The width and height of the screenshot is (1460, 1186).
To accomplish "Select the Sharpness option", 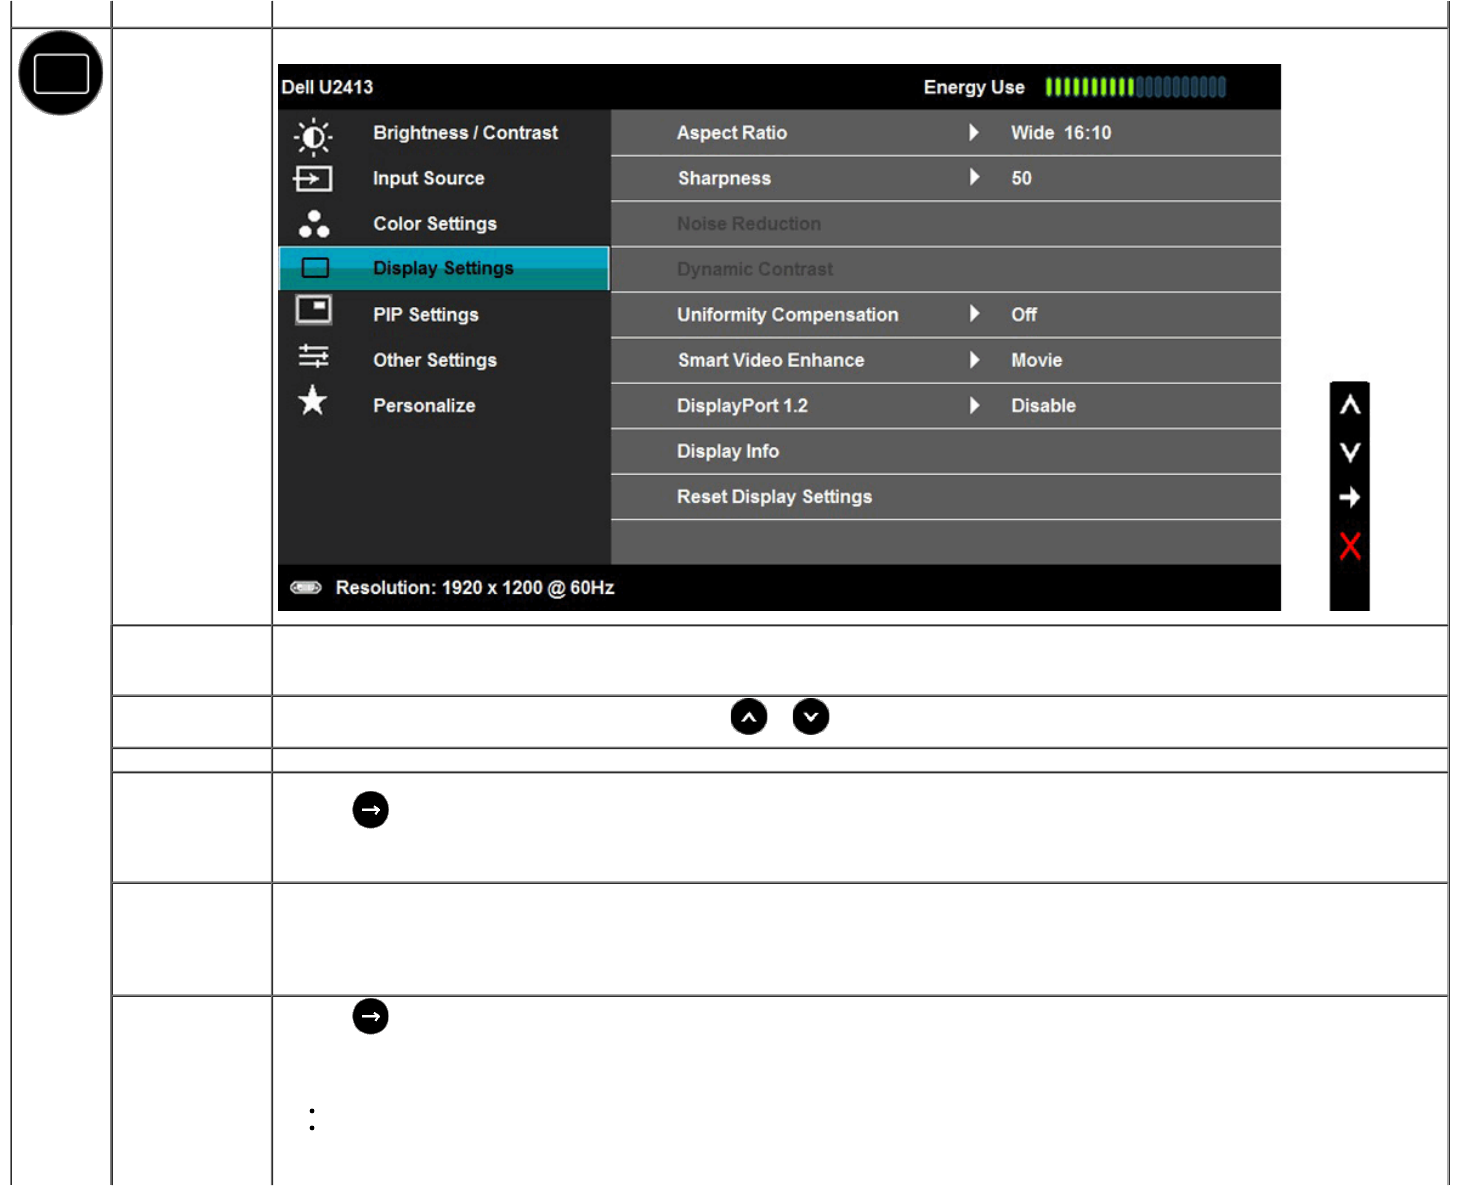I will pyautogui.click(x=946, y=178).
